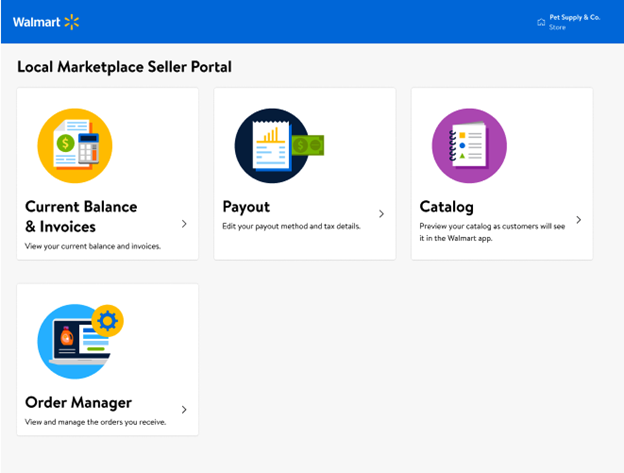Click the Payout receipt and cash icon
Viewport: 624px width, 473px height.
pyautogui.click(x=279, y=146)
